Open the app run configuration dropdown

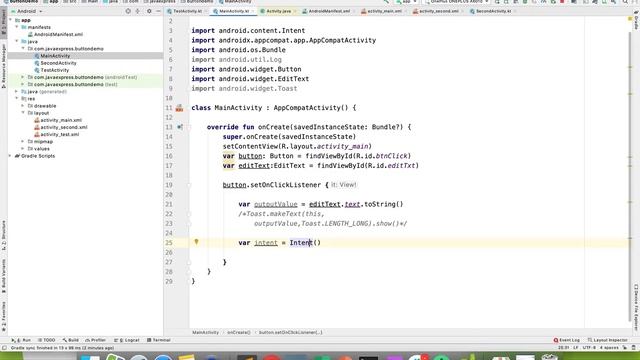(x=406, y=2)
